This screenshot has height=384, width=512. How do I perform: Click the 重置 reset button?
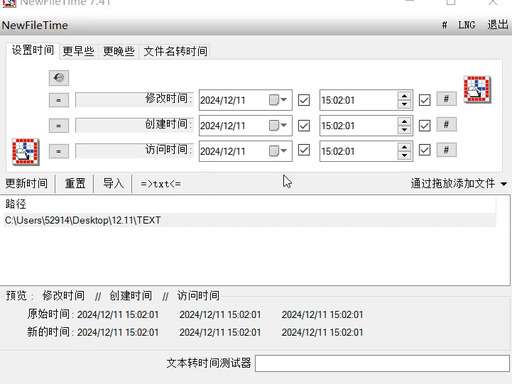point(75,183)
